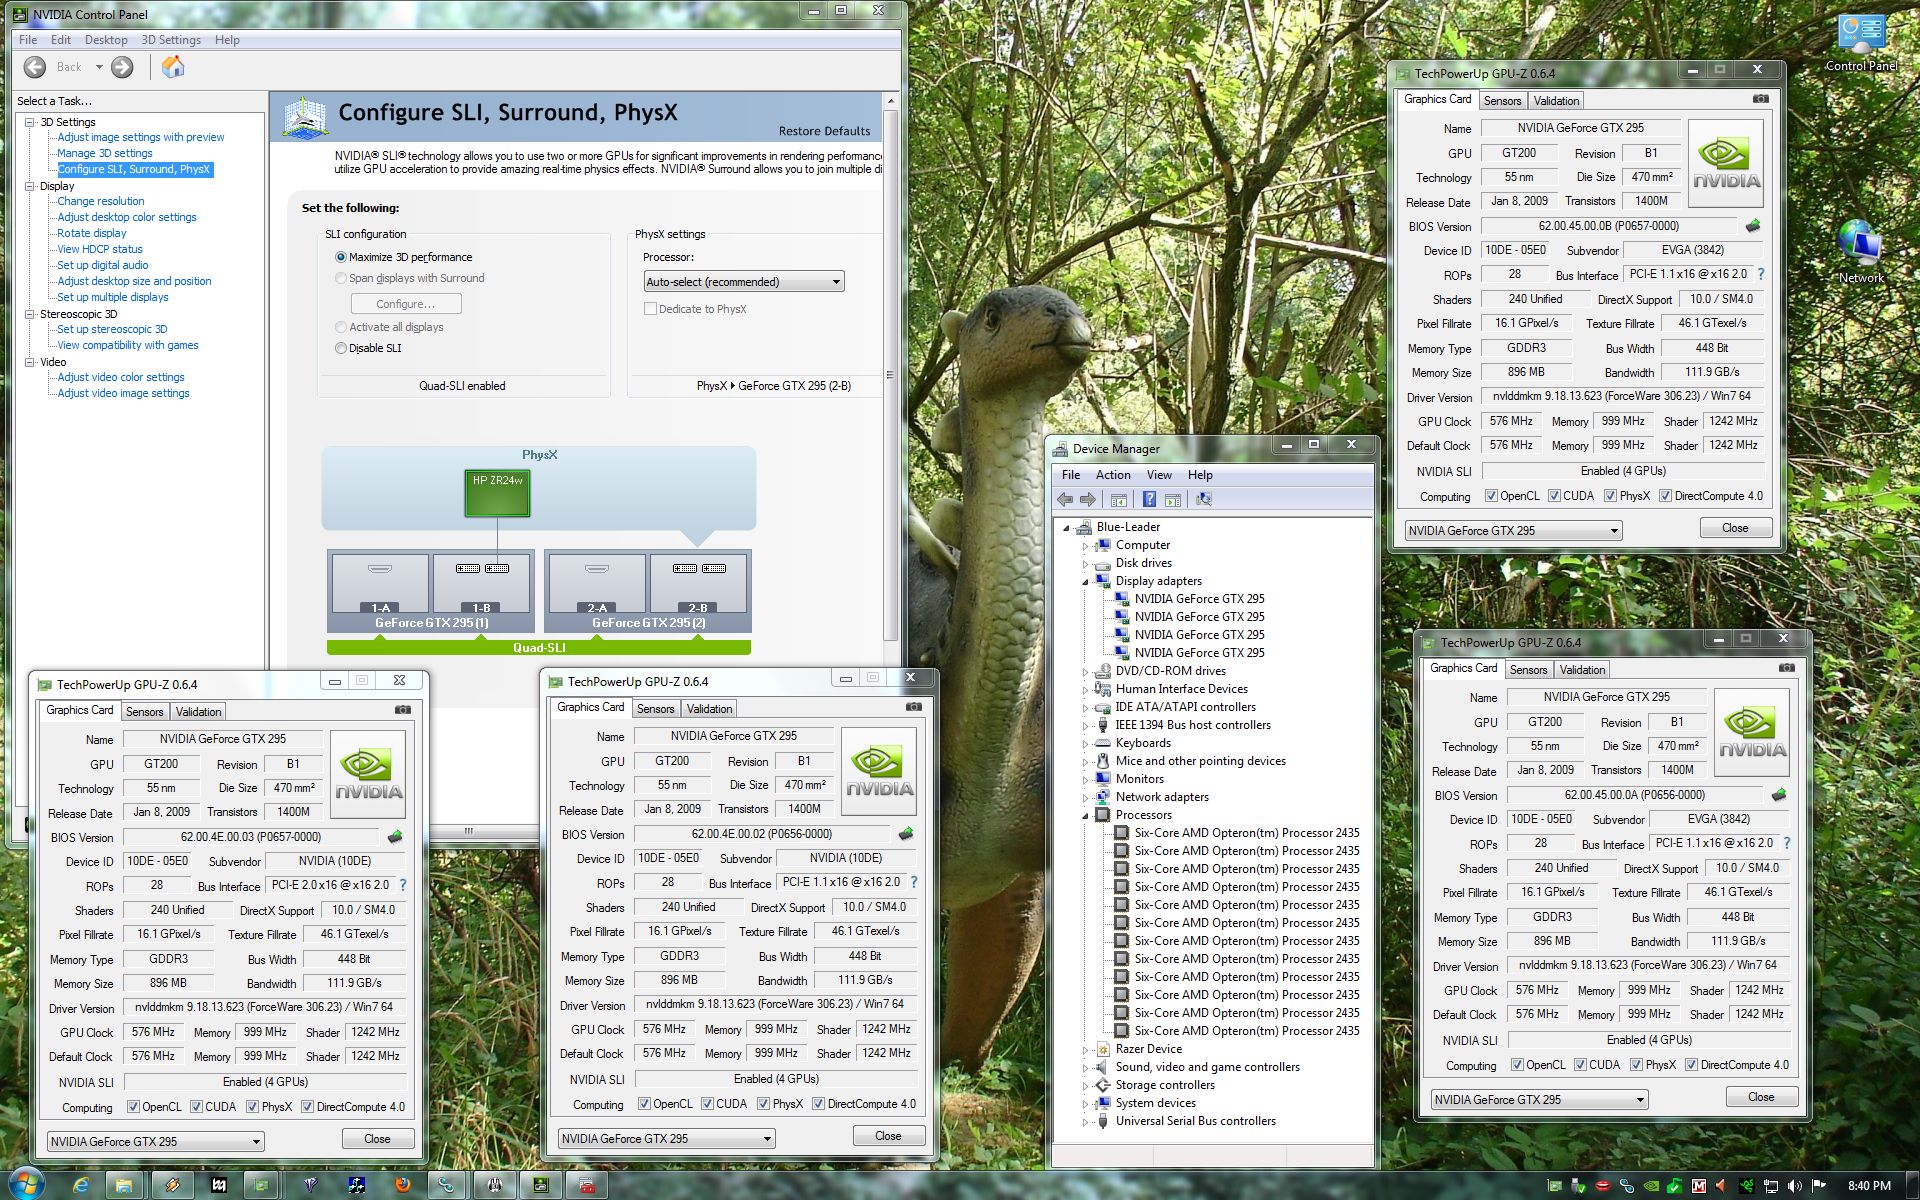Click the Windows Start orb
This screenshot has width=1920, height=1200.
[26, 1184]
